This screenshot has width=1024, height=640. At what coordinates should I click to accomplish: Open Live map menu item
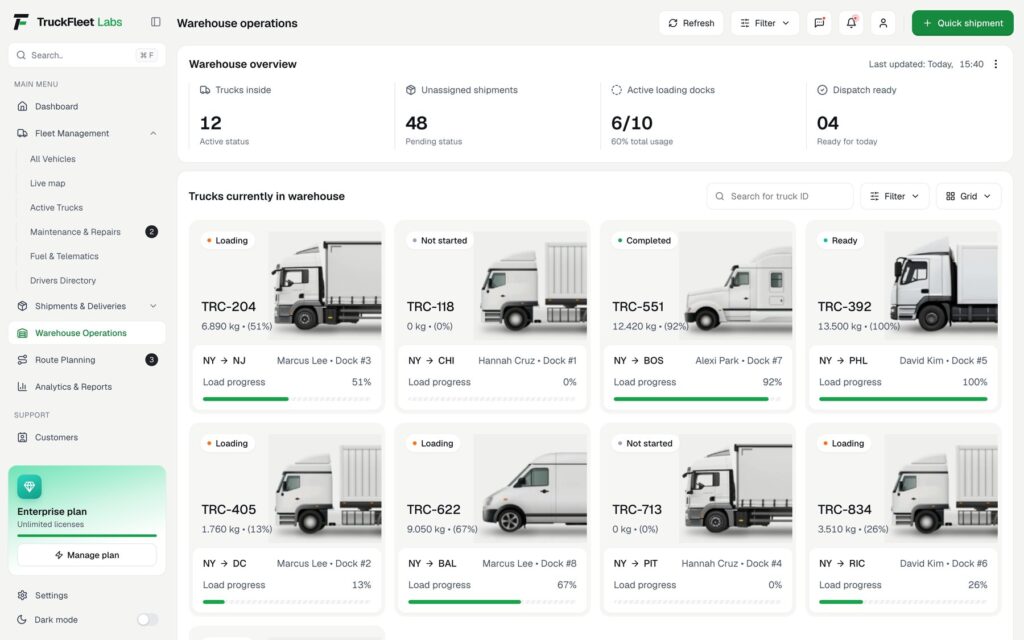pyautogui.click(x=48, y=184)
